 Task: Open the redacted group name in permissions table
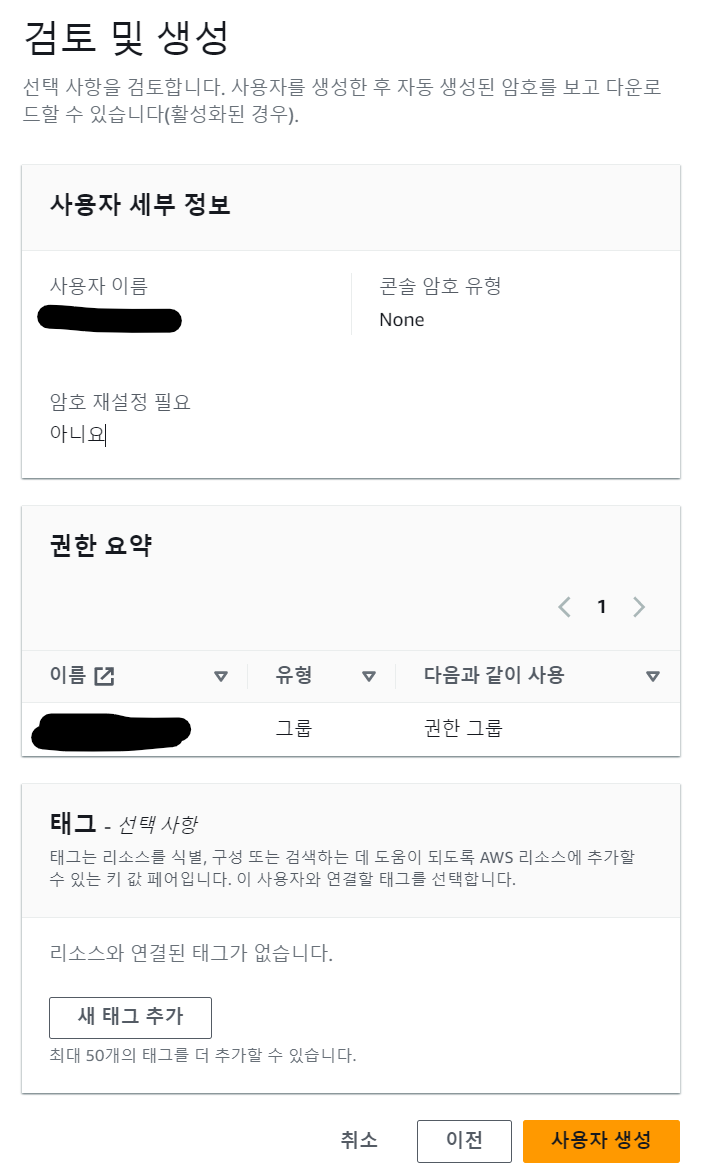110,731
